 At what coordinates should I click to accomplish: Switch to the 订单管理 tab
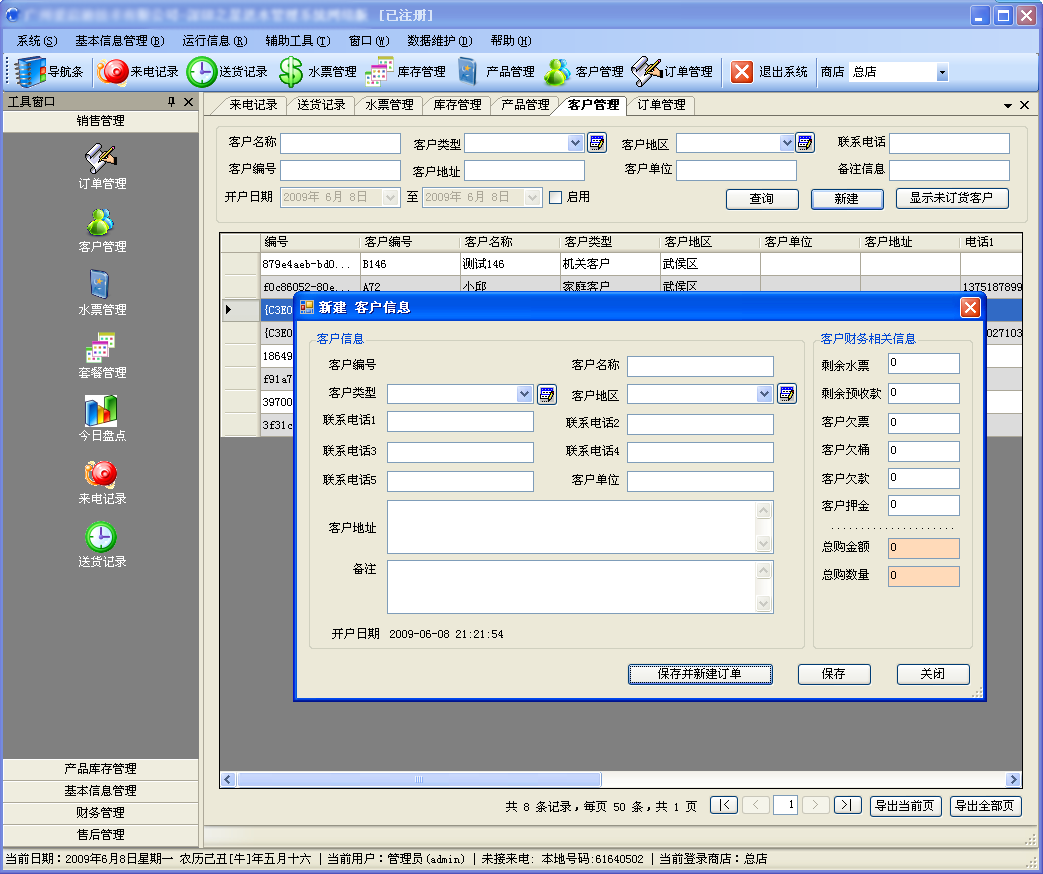coord(661,105)
